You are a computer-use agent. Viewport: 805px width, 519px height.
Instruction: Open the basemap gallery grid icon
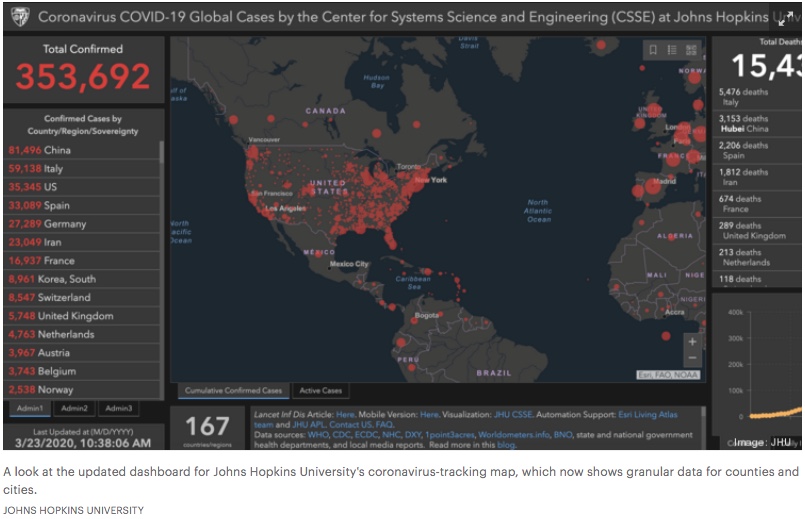[x=692, y=50]
